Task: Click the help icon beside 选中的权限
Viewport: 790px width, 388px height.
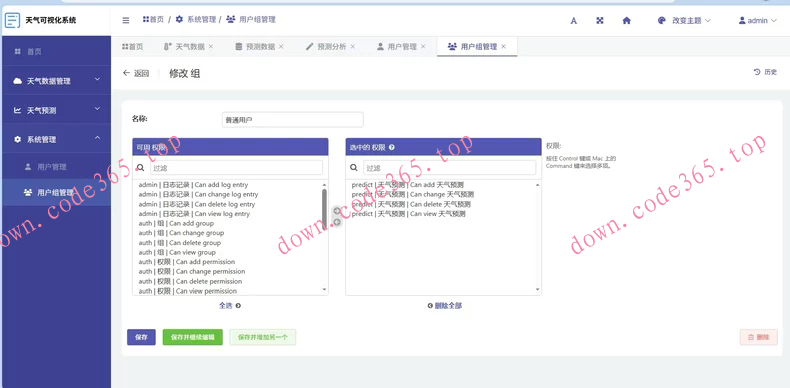Action: 391,147
